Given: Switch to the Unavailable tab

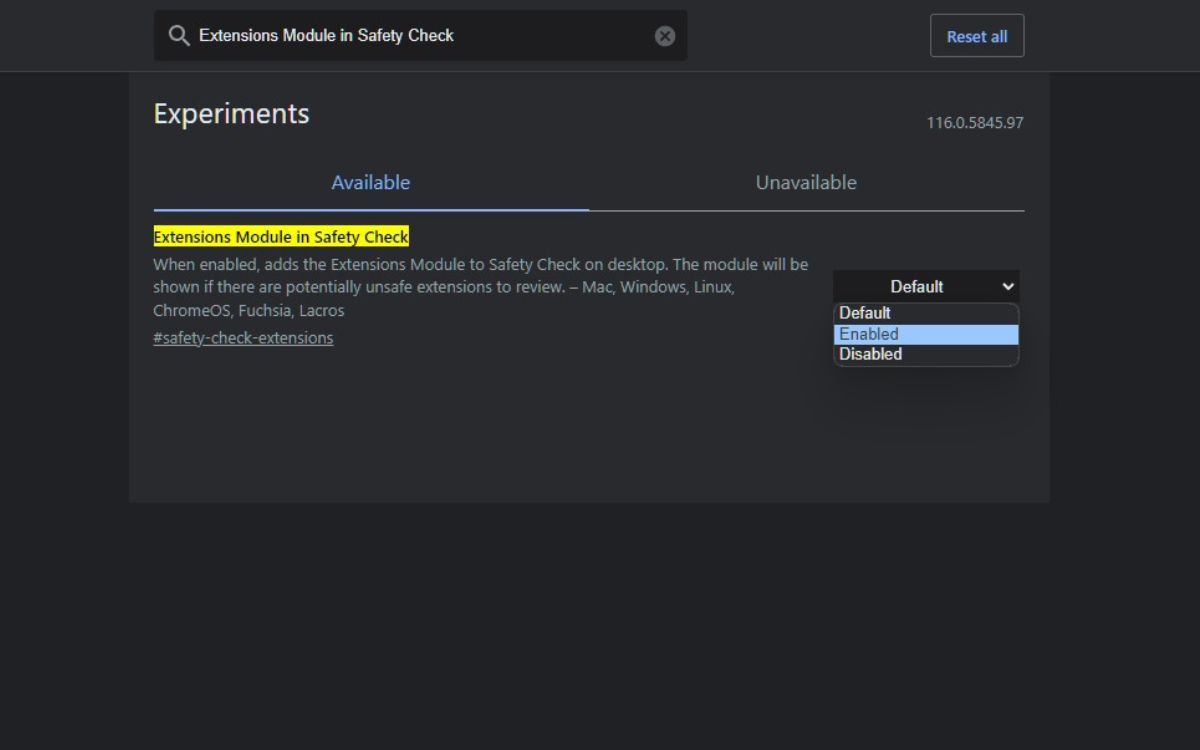Looking at the screenshot, I should (806, 182).
